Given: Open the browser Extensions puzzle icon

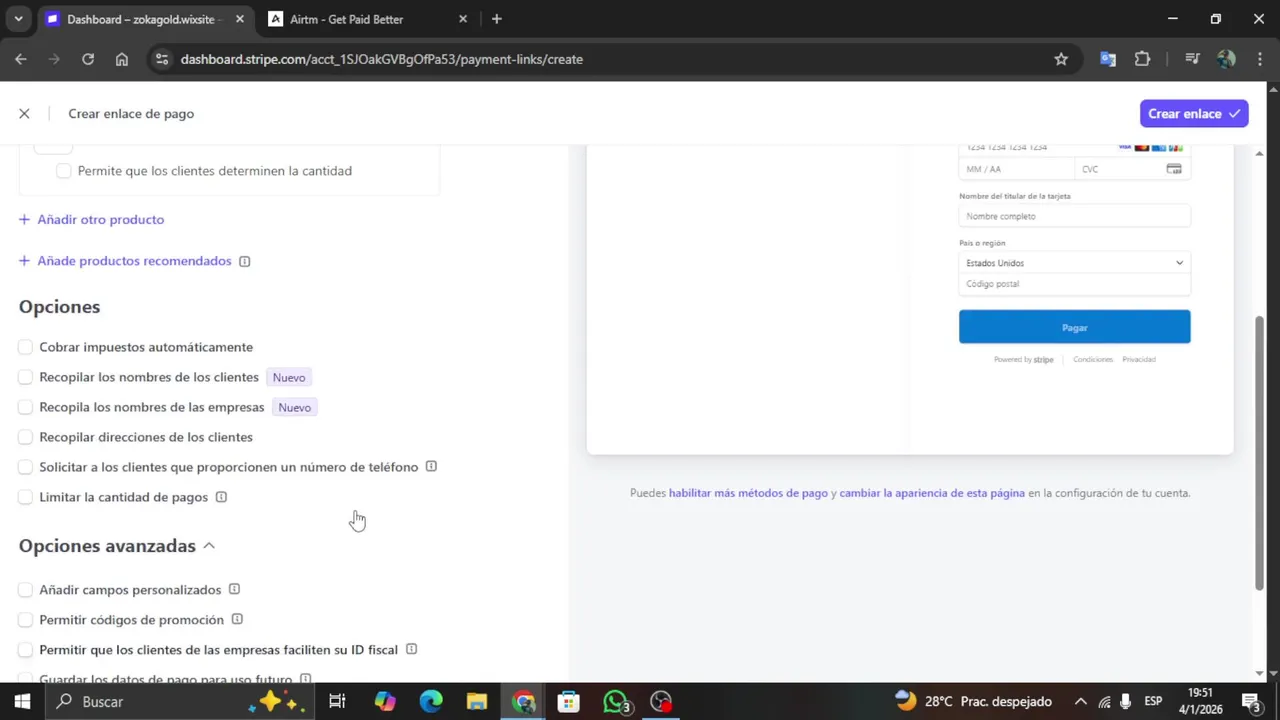Looking at the screenshot, I should (1142, 59).
